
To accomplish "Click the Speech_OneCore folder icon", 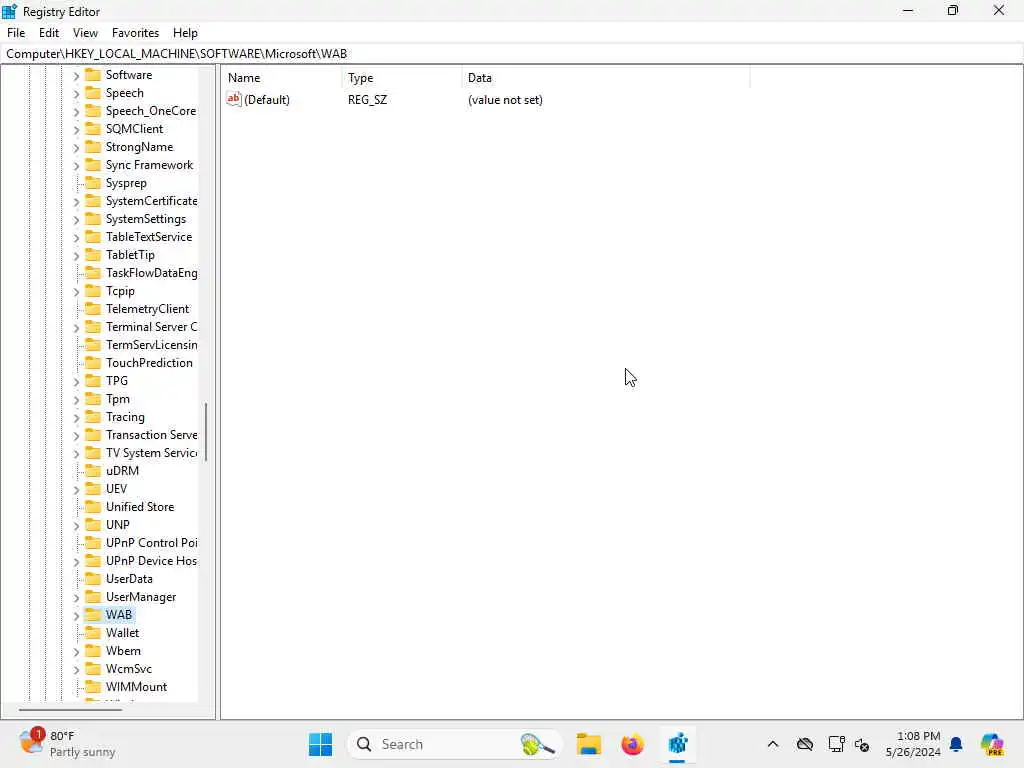I will [x=93, y=111].
